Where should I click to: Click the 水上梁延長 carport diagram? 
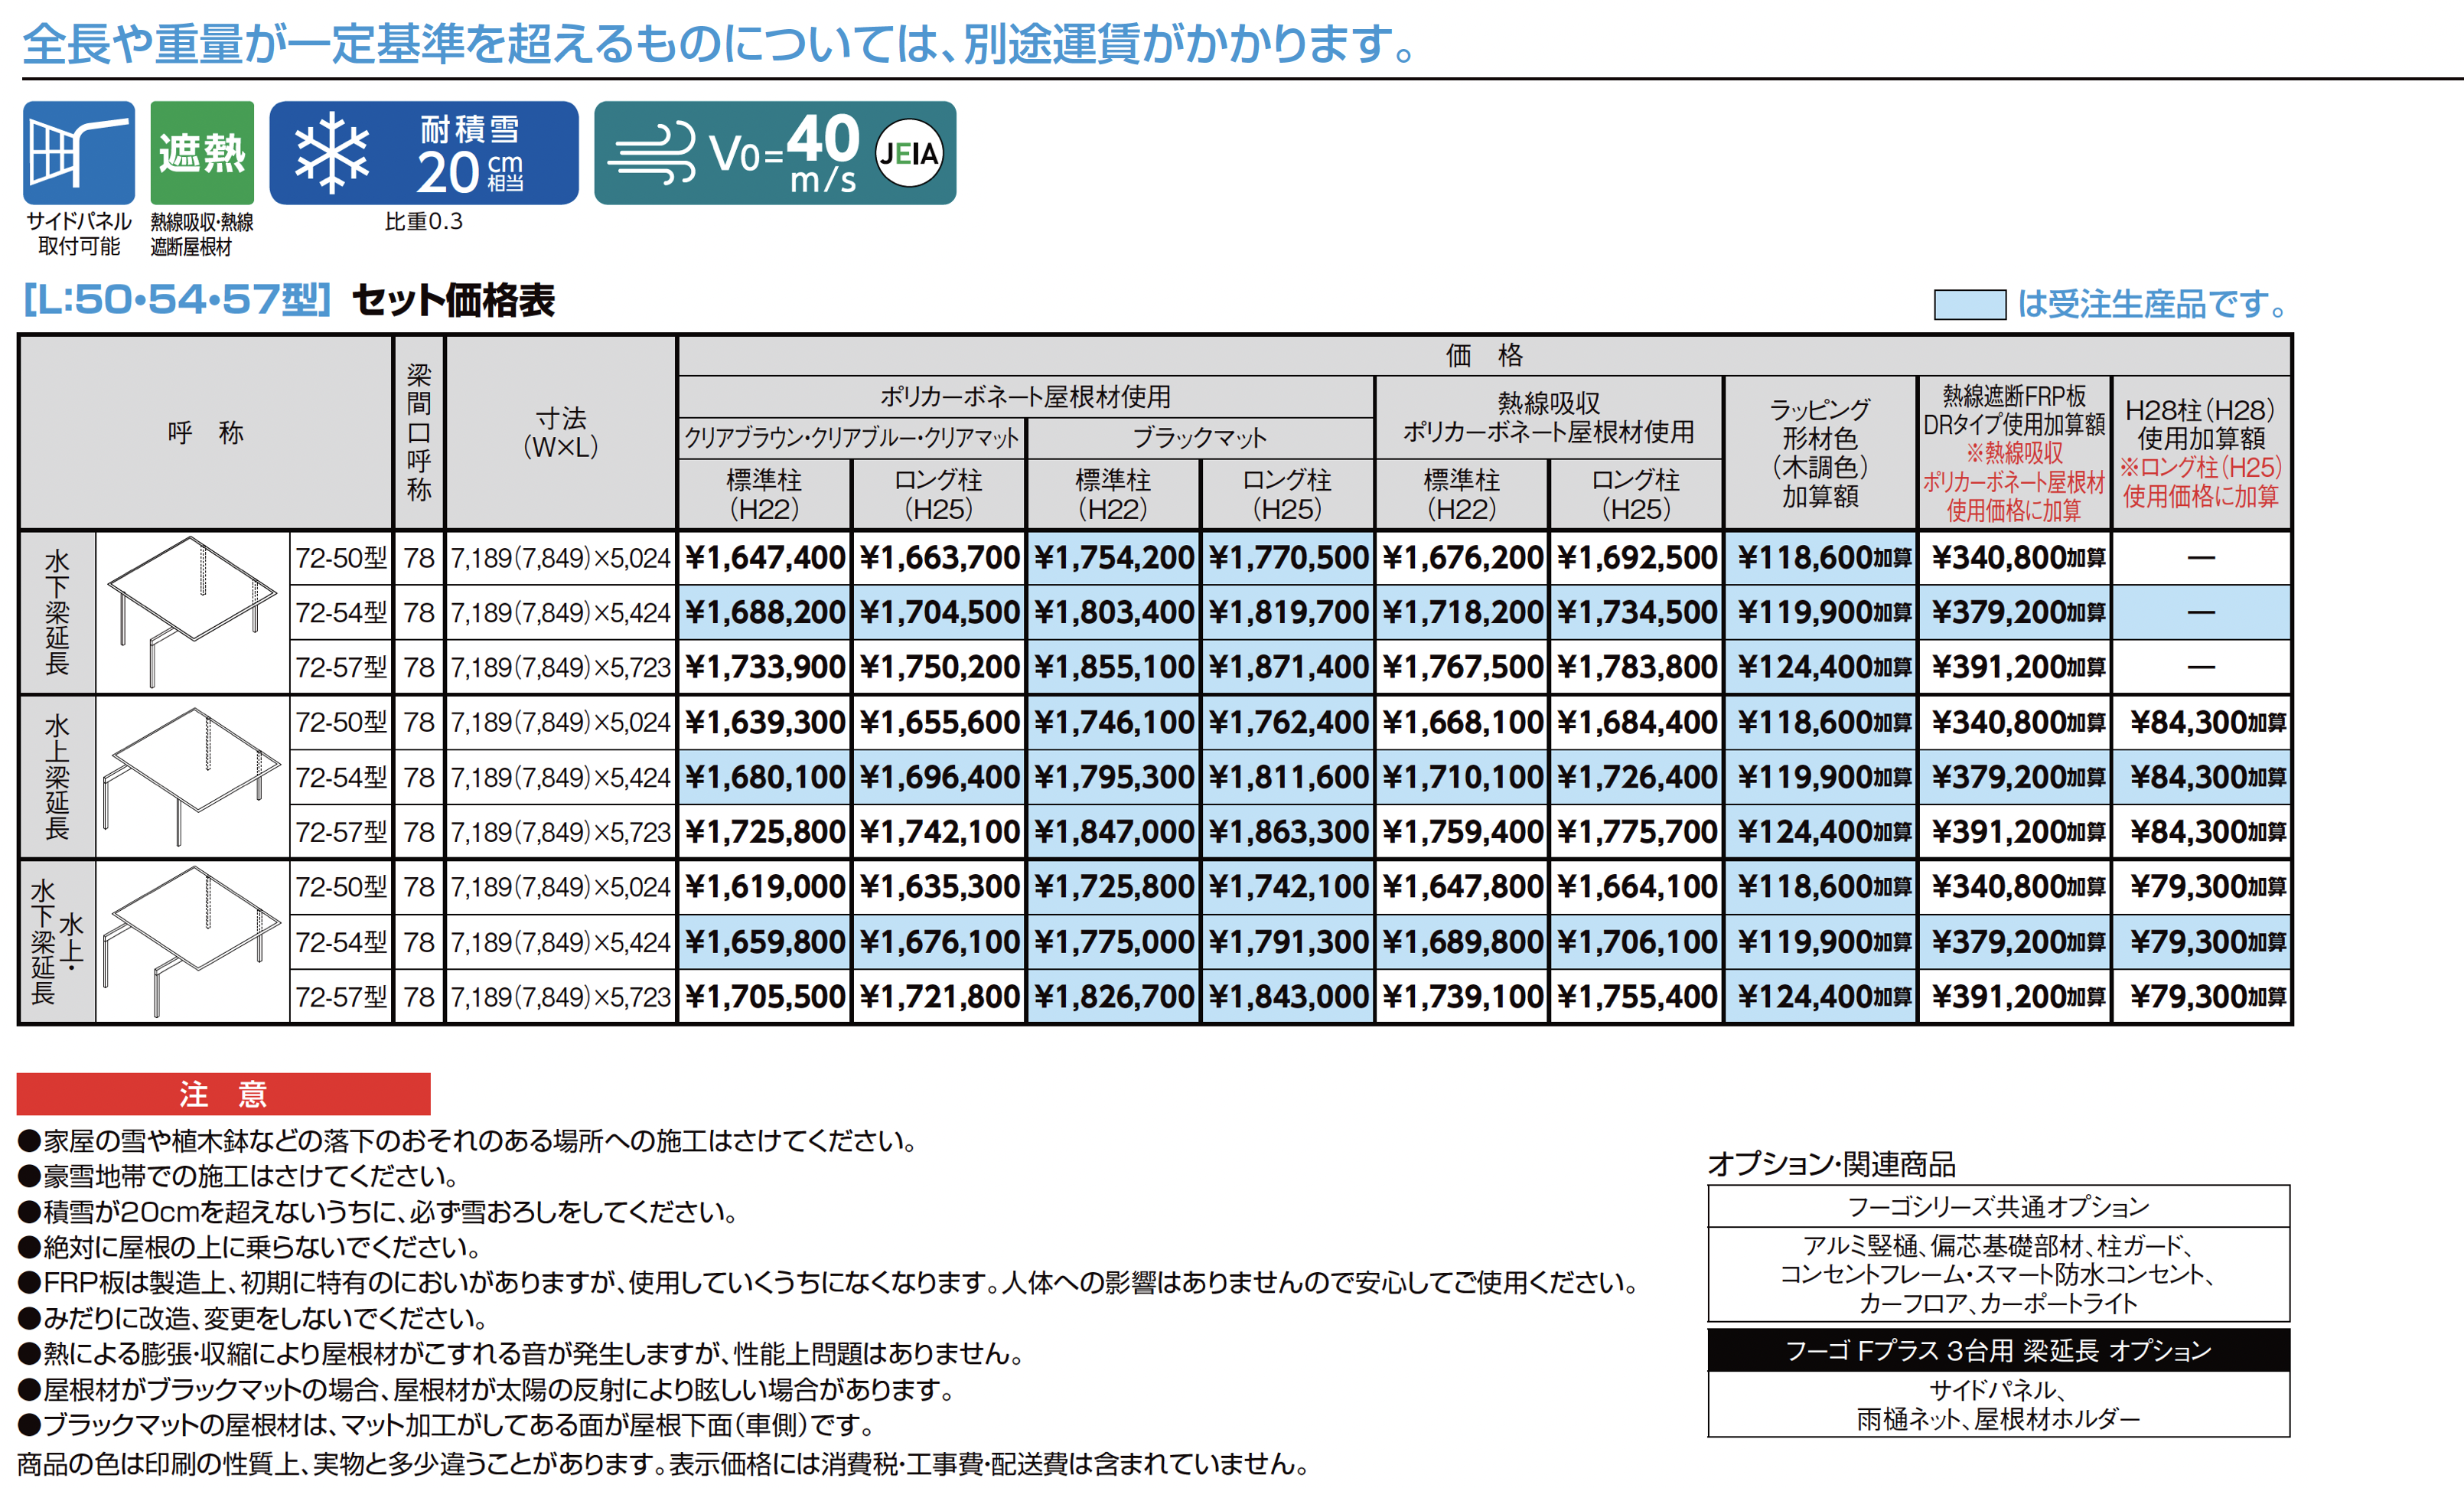point(192,776)
